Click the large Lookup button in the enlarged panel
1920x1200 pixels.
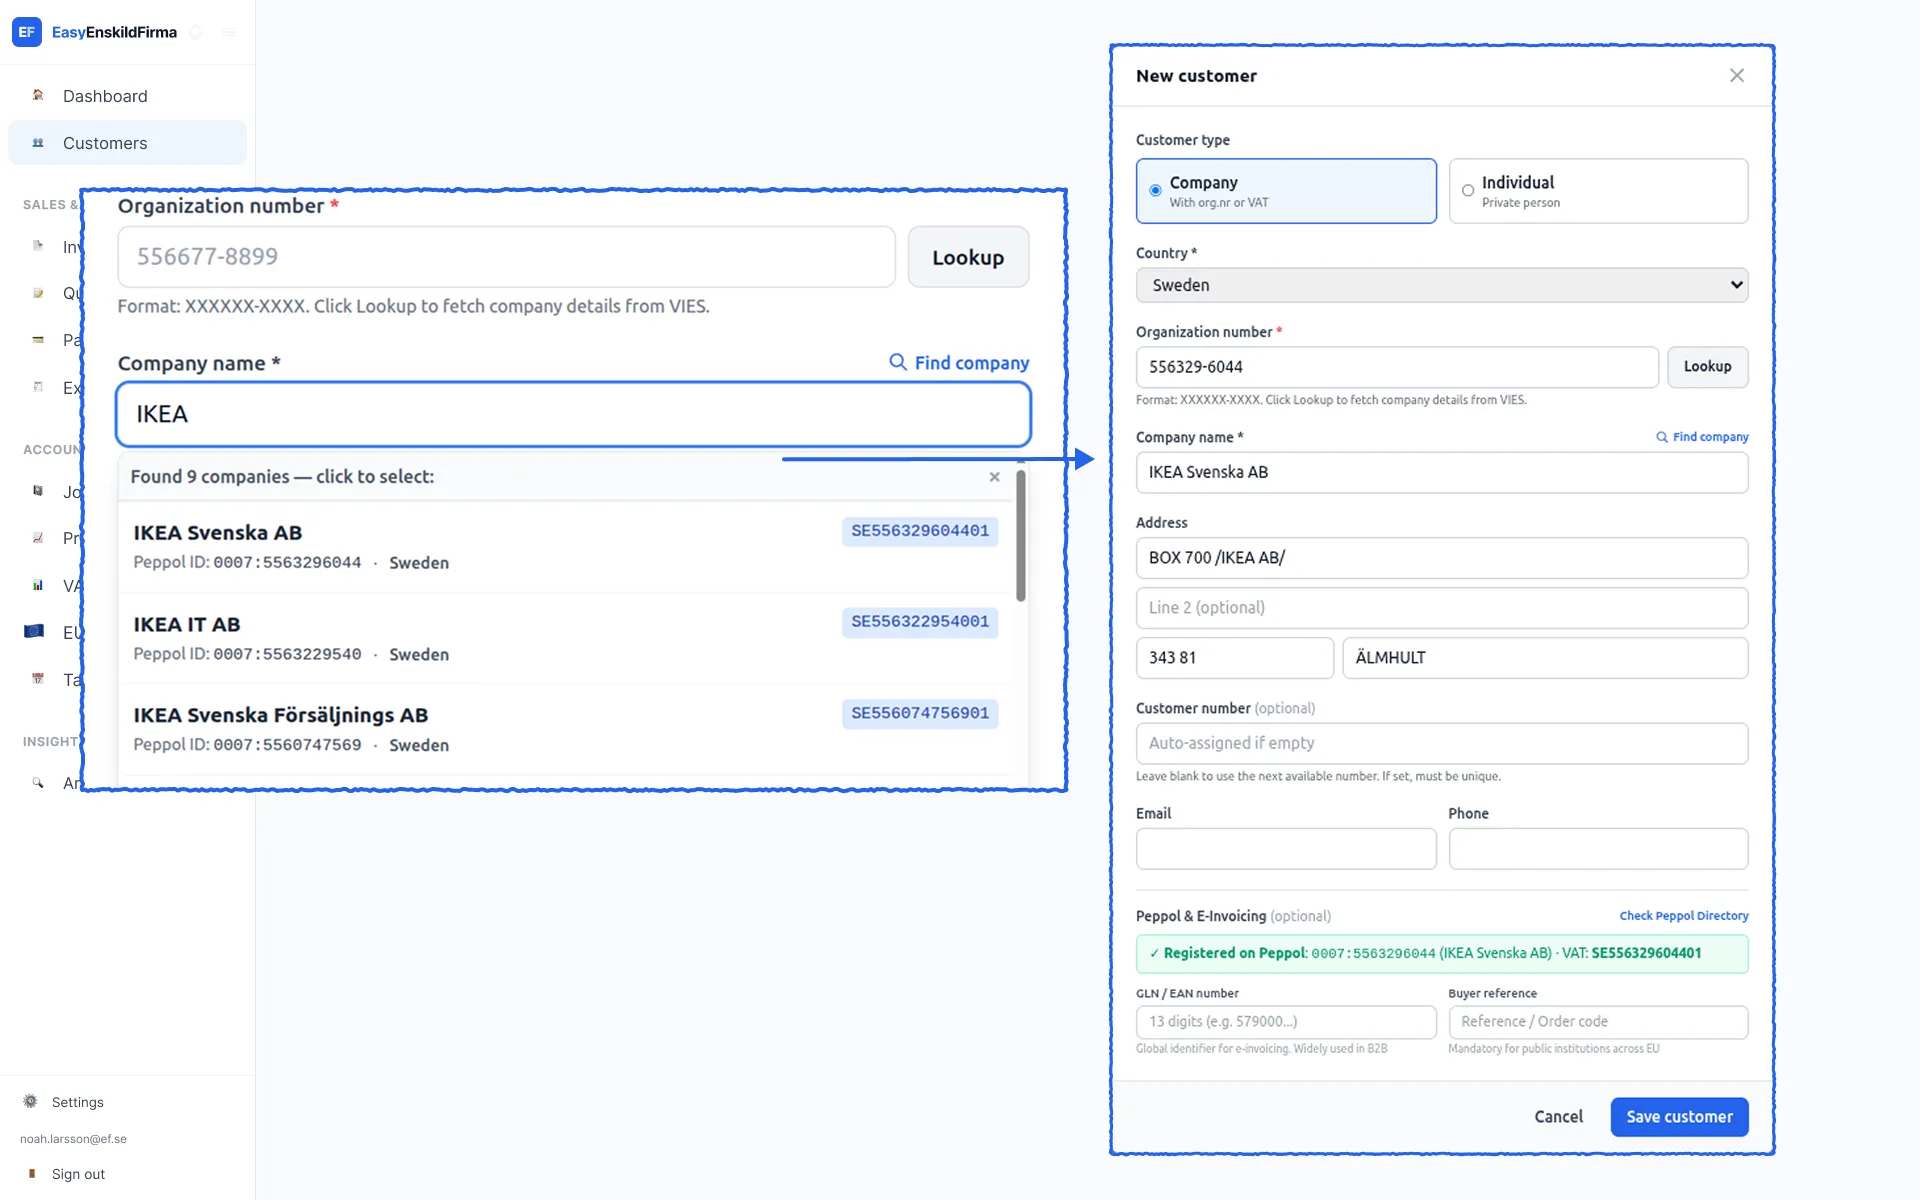(968, 257)
